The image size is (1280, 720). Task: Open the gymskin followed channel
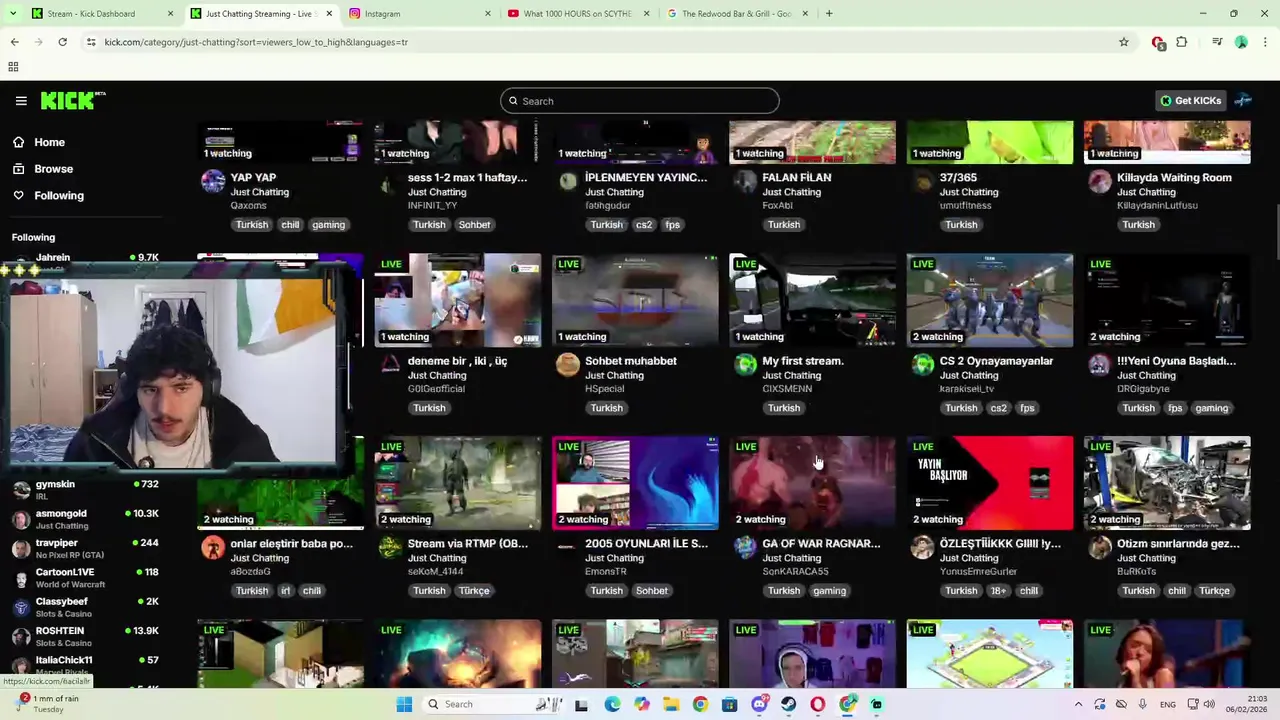tap(85, 490)
